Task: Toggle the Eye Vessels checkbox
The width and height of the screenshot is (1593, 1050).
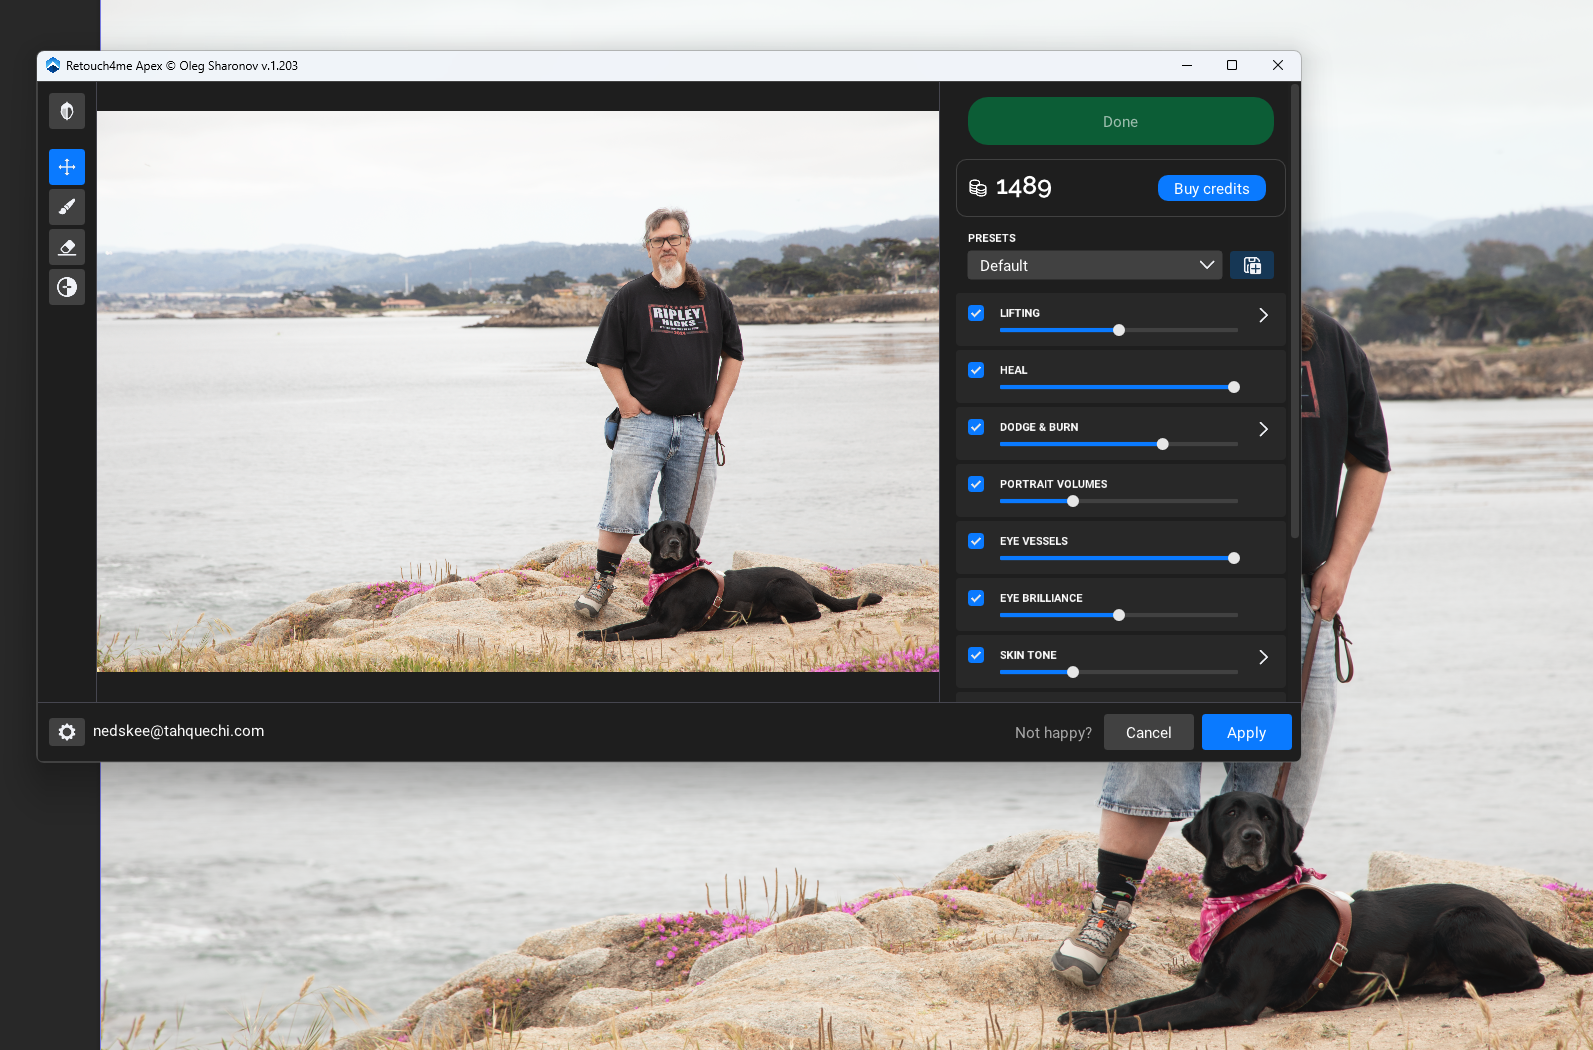Action: coord(976,541)
